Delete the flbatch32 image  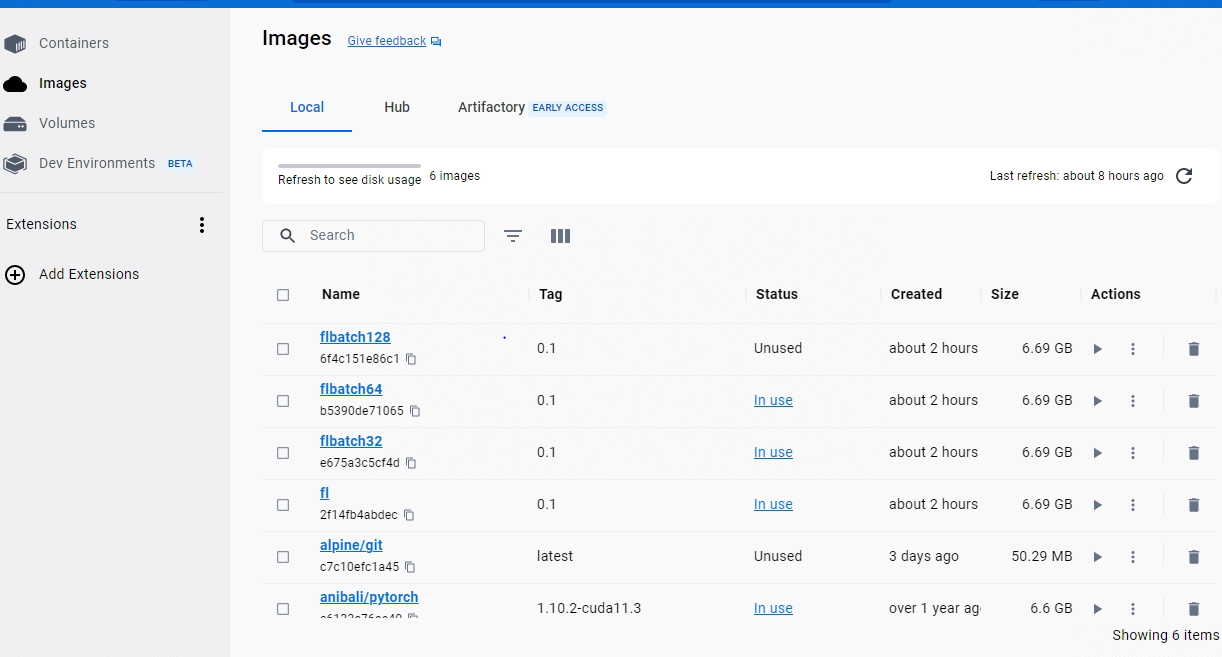click(x=1193, y=453)
